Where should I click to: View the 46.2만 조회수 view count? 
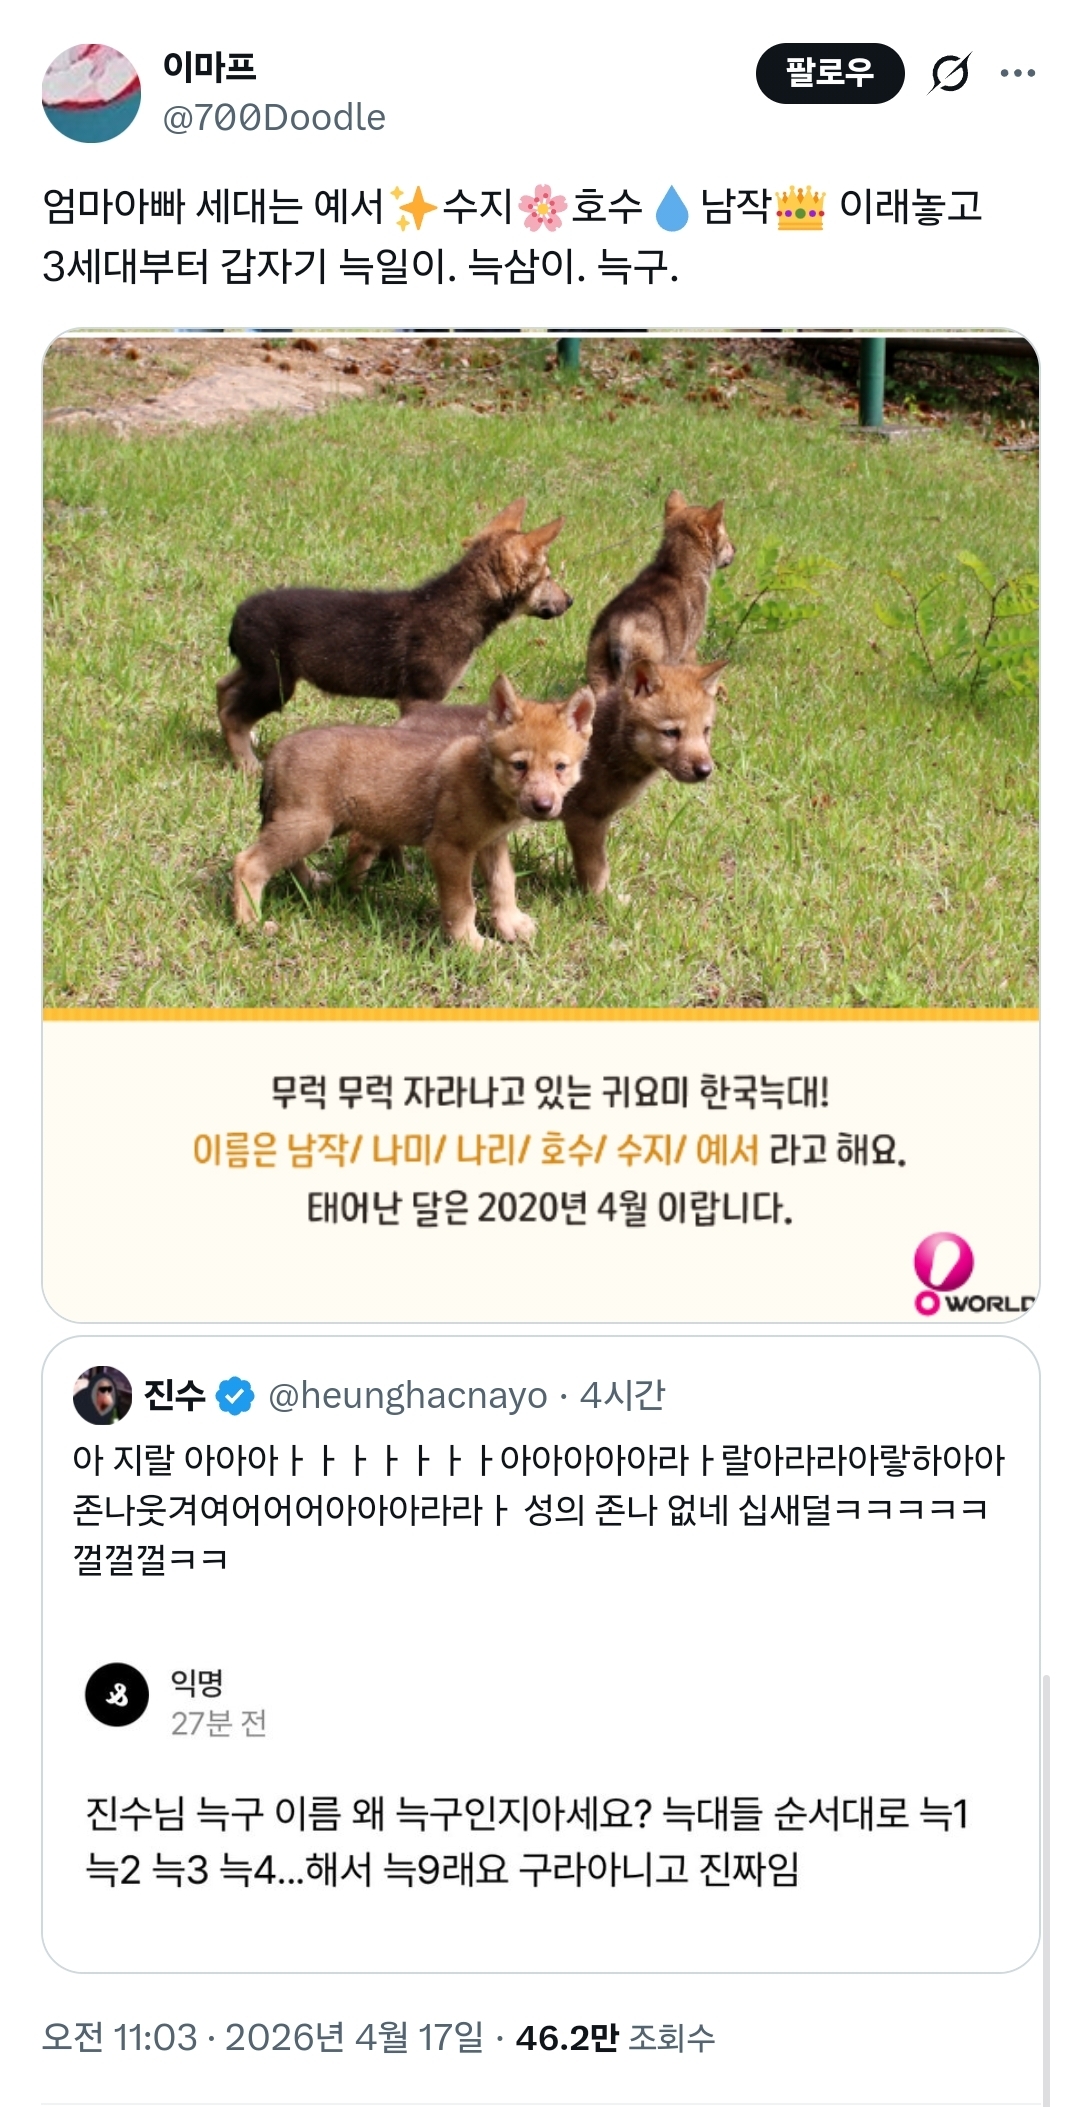point(615,2037)
